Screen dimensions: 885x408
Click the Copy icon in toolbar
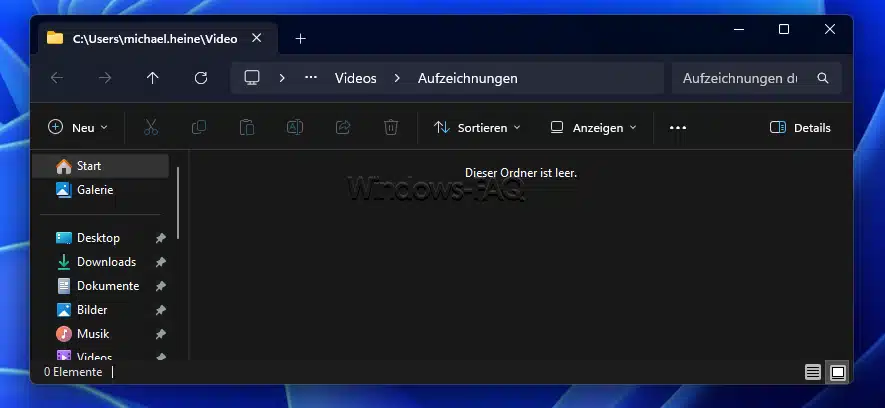pyautogui.click(x=199, y=128)
